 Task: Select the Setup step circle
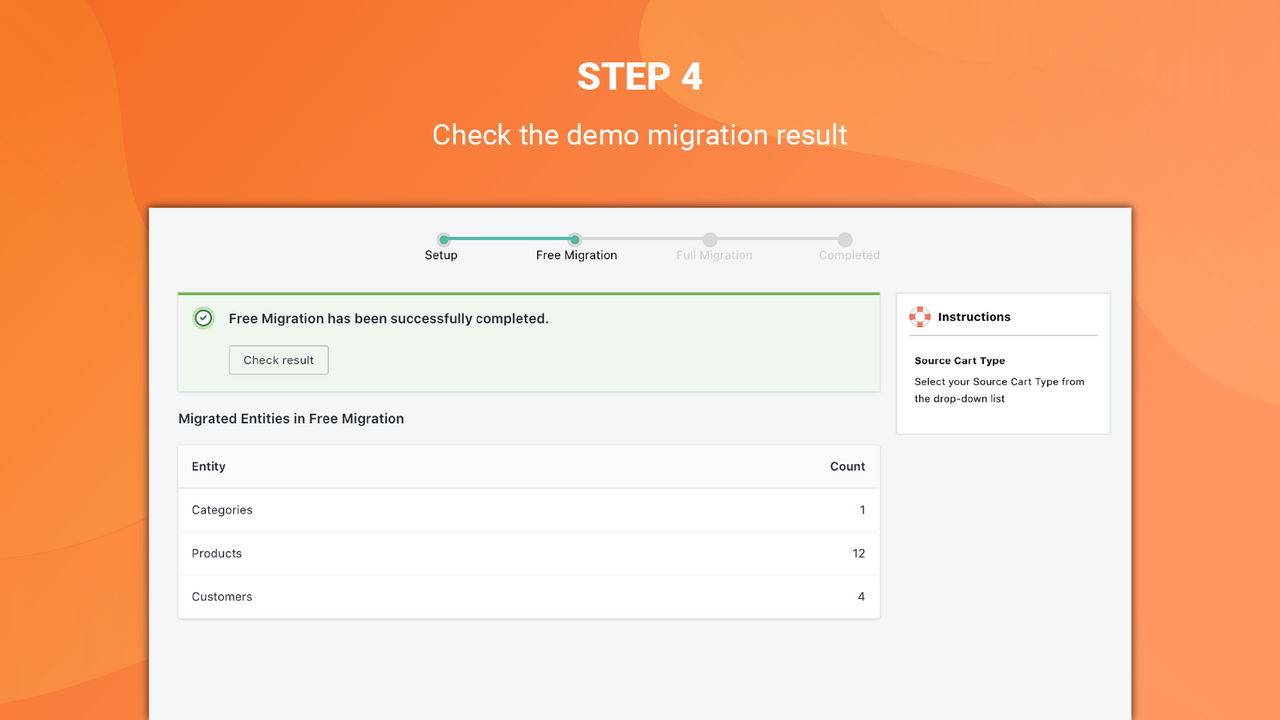(441, 240)
